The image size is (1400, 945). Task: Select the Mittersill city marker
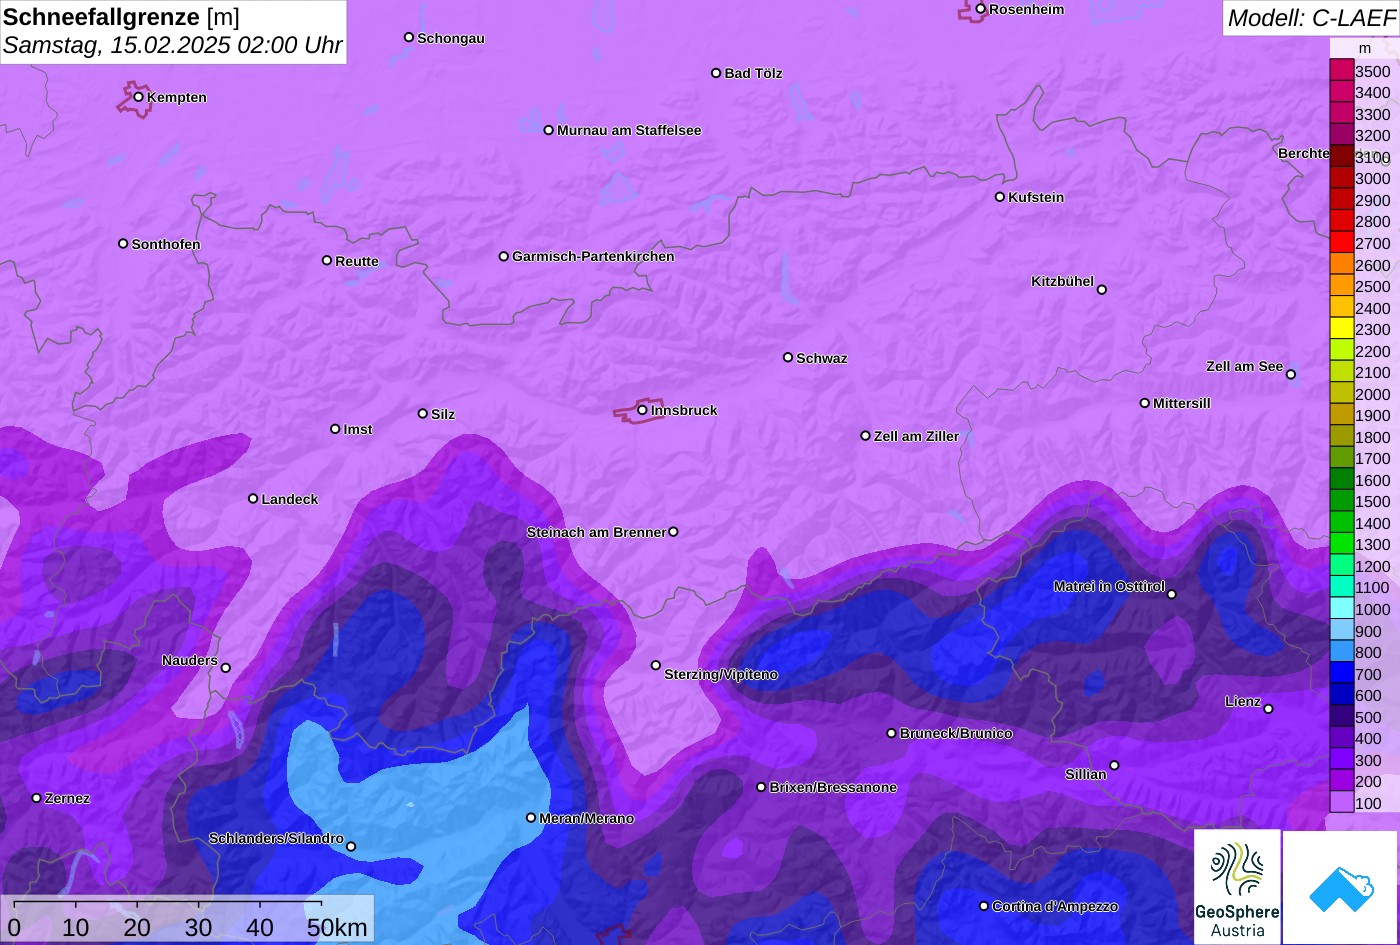pyautogui.click(x=1145, y=403)
